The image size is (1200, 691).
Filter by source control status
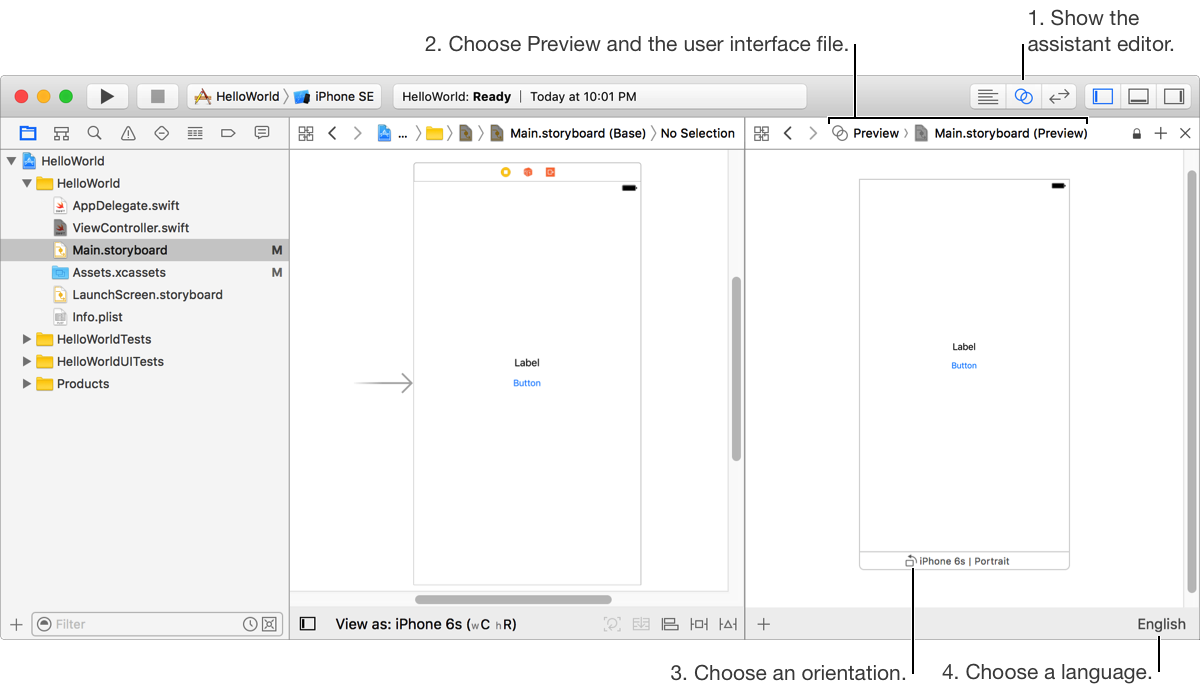click(268, 624)
